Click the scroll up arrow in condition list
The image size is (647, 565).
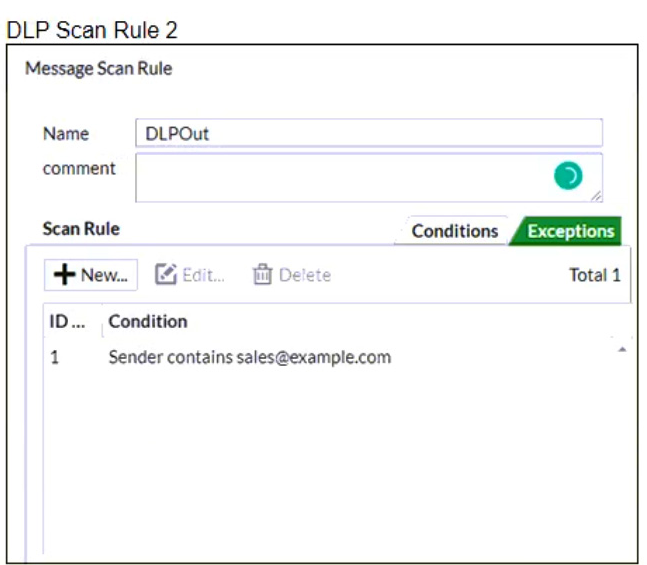click(624, 349)
